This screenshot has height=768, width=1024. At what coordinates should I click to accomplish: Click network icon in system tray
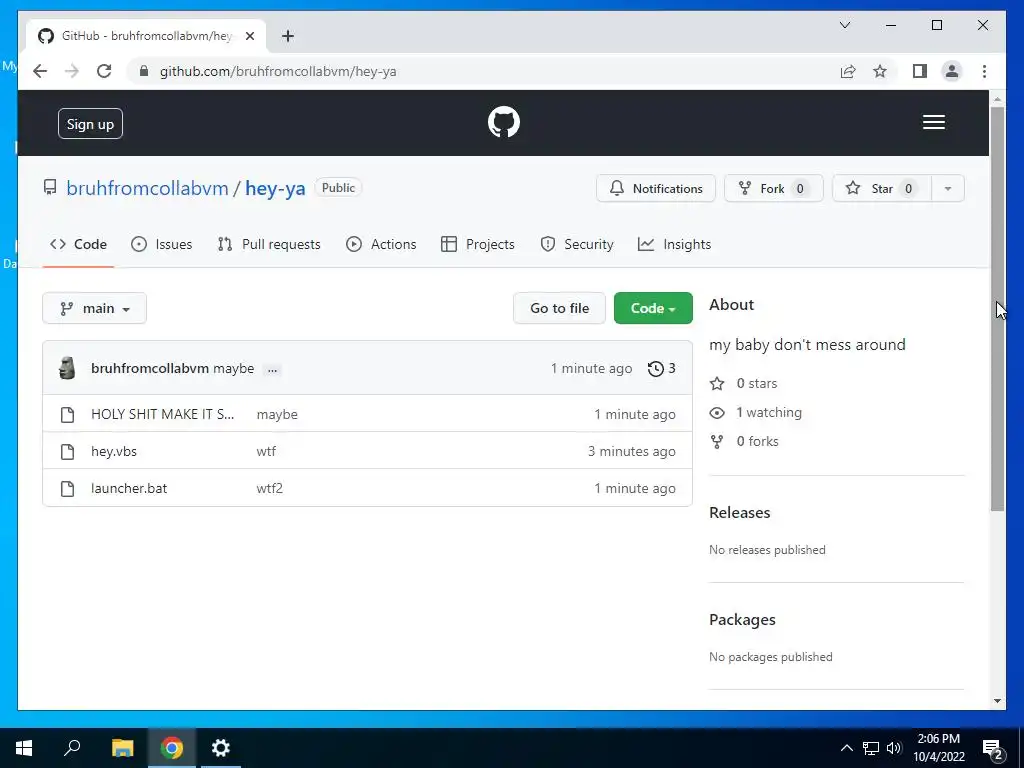(871, 748)
